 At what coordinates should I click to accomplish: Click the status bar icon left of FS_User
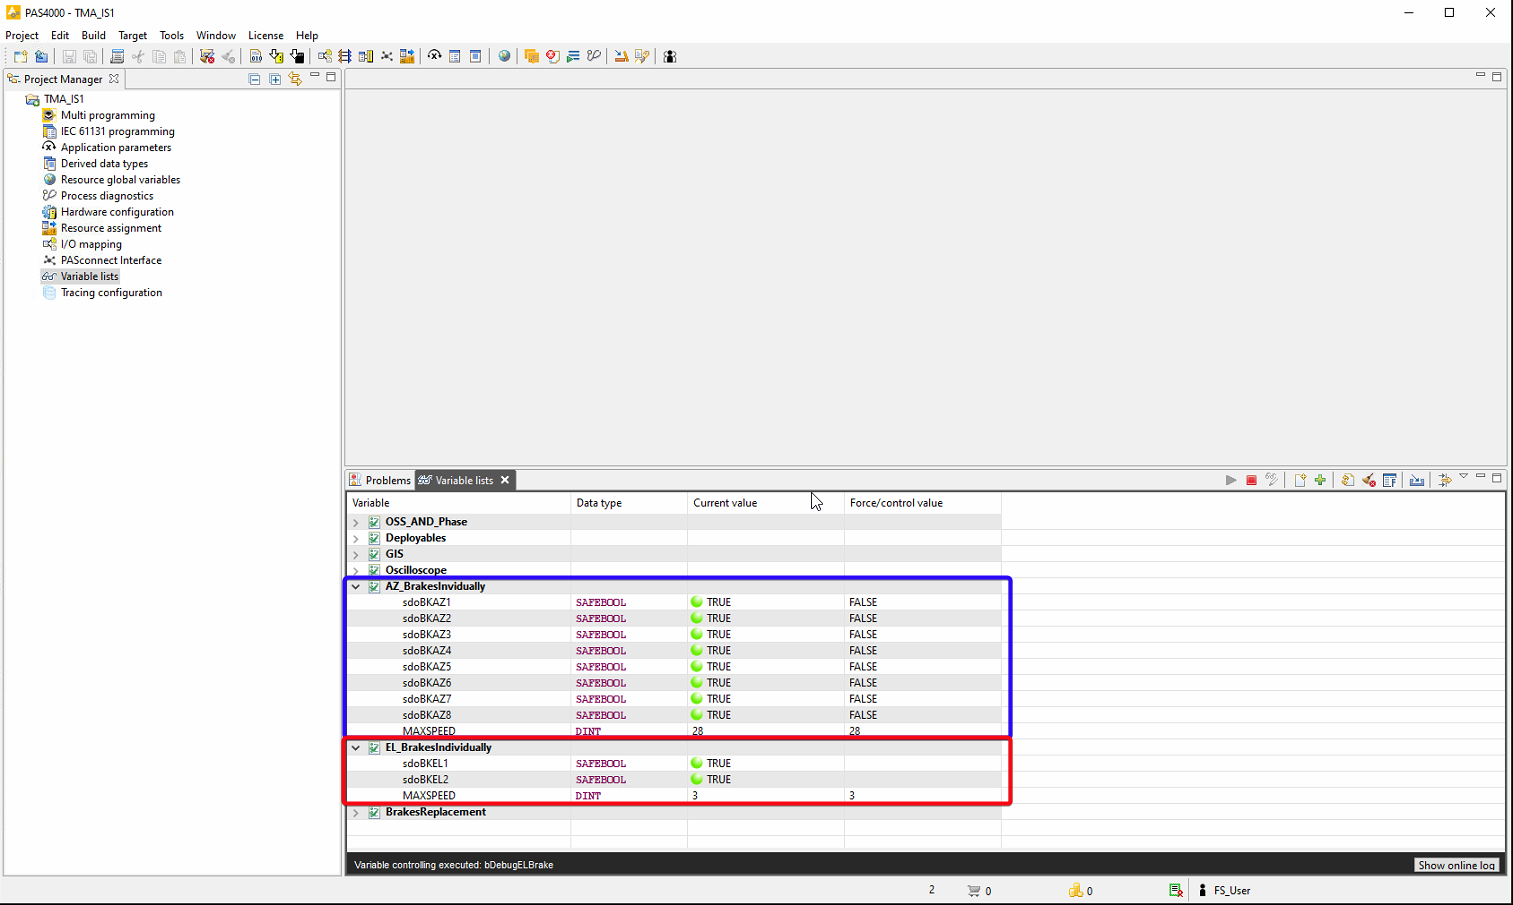click(x=1176, y=890)
